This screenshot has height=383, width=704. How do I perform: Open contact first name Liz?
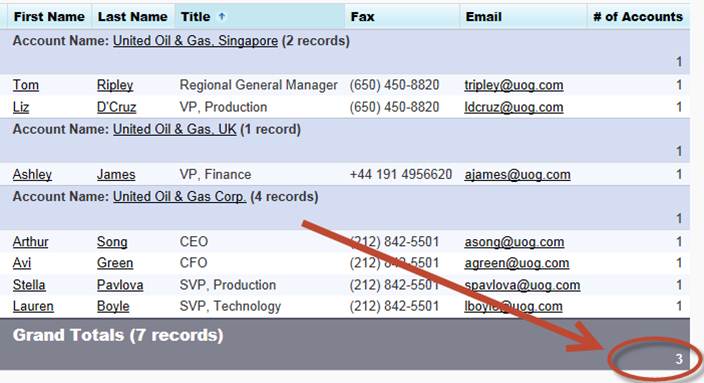[x=21, y=107]
